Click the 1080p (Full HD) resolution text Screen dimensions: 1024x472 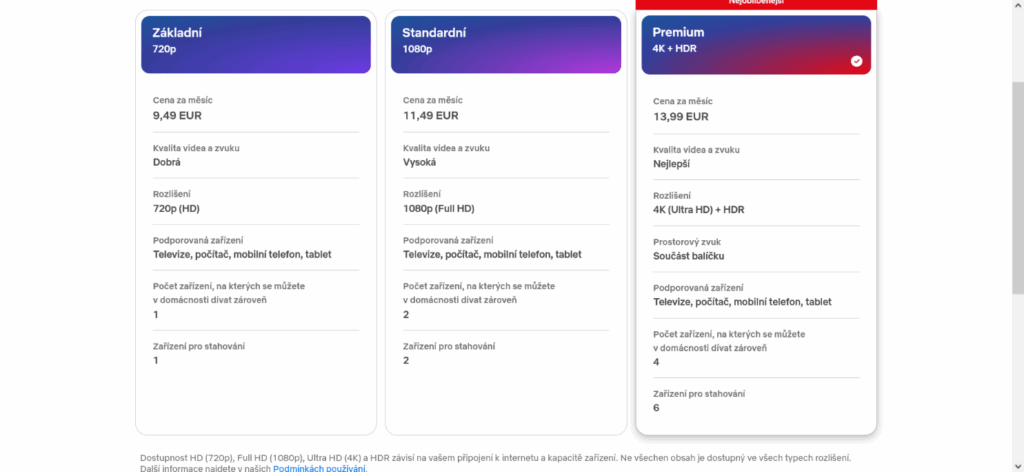pyautogui.click(x=438, y=209)
